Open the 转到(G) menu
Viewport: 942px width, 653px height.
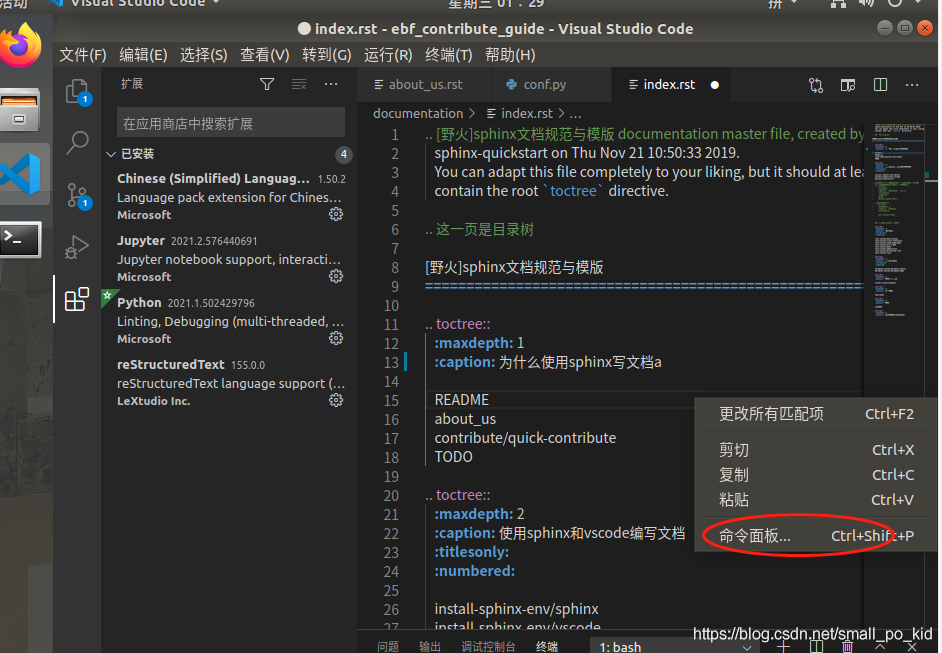[326, 55]
